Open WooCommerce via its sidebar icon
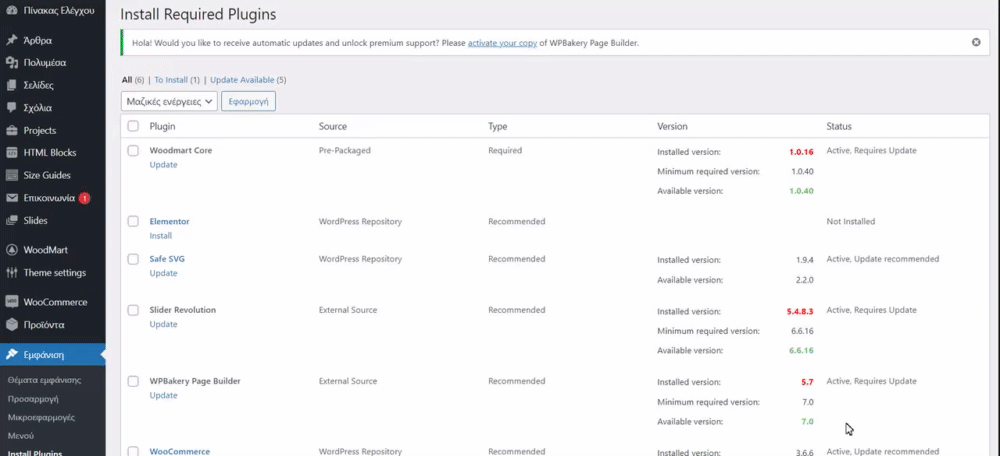 point(12,302)
